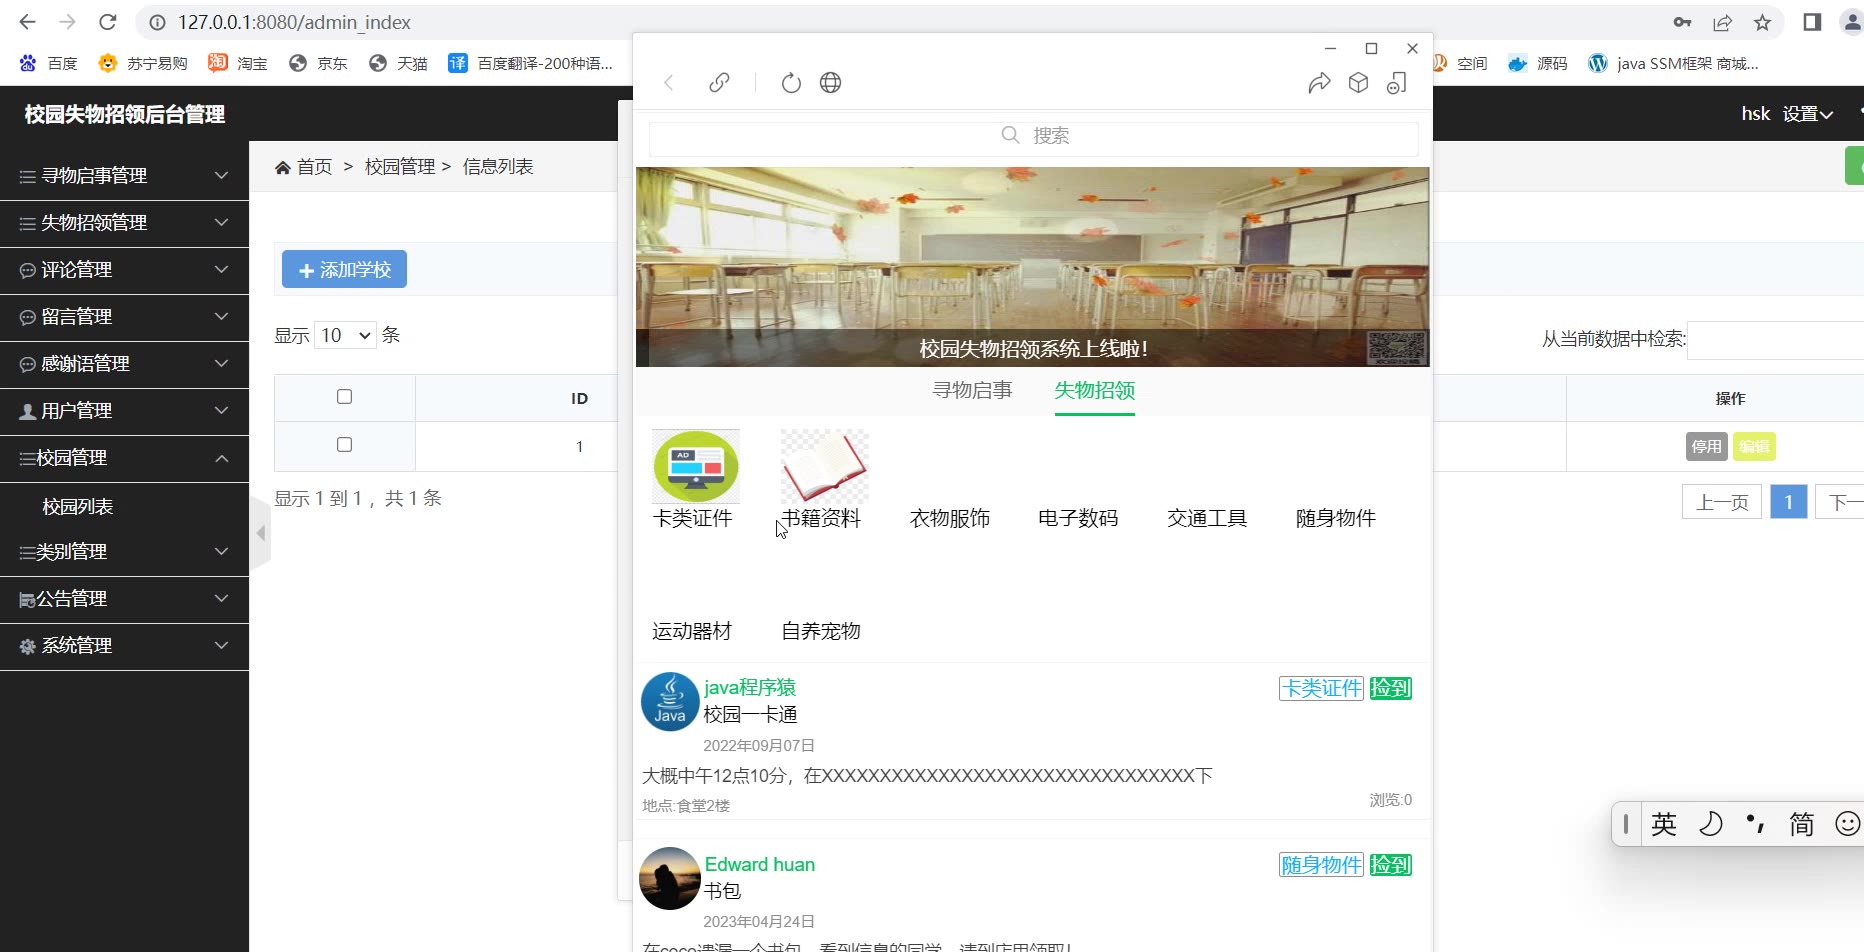Click the emoji icon in the IME toolbar
Image resolution: width=1864 pixels, height=952 pixels.
point(1848,824)
